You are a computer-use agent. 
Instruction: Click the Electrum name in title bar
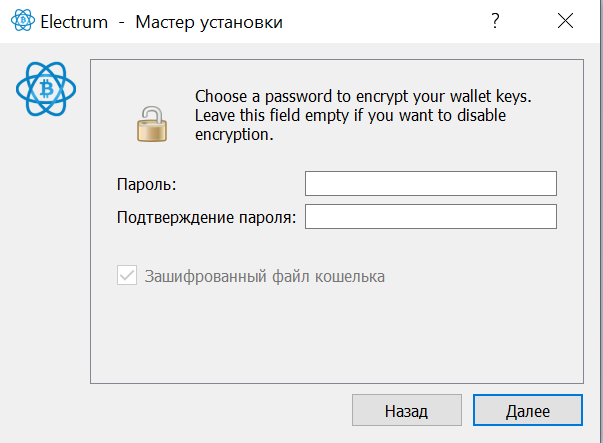[74, 22]
